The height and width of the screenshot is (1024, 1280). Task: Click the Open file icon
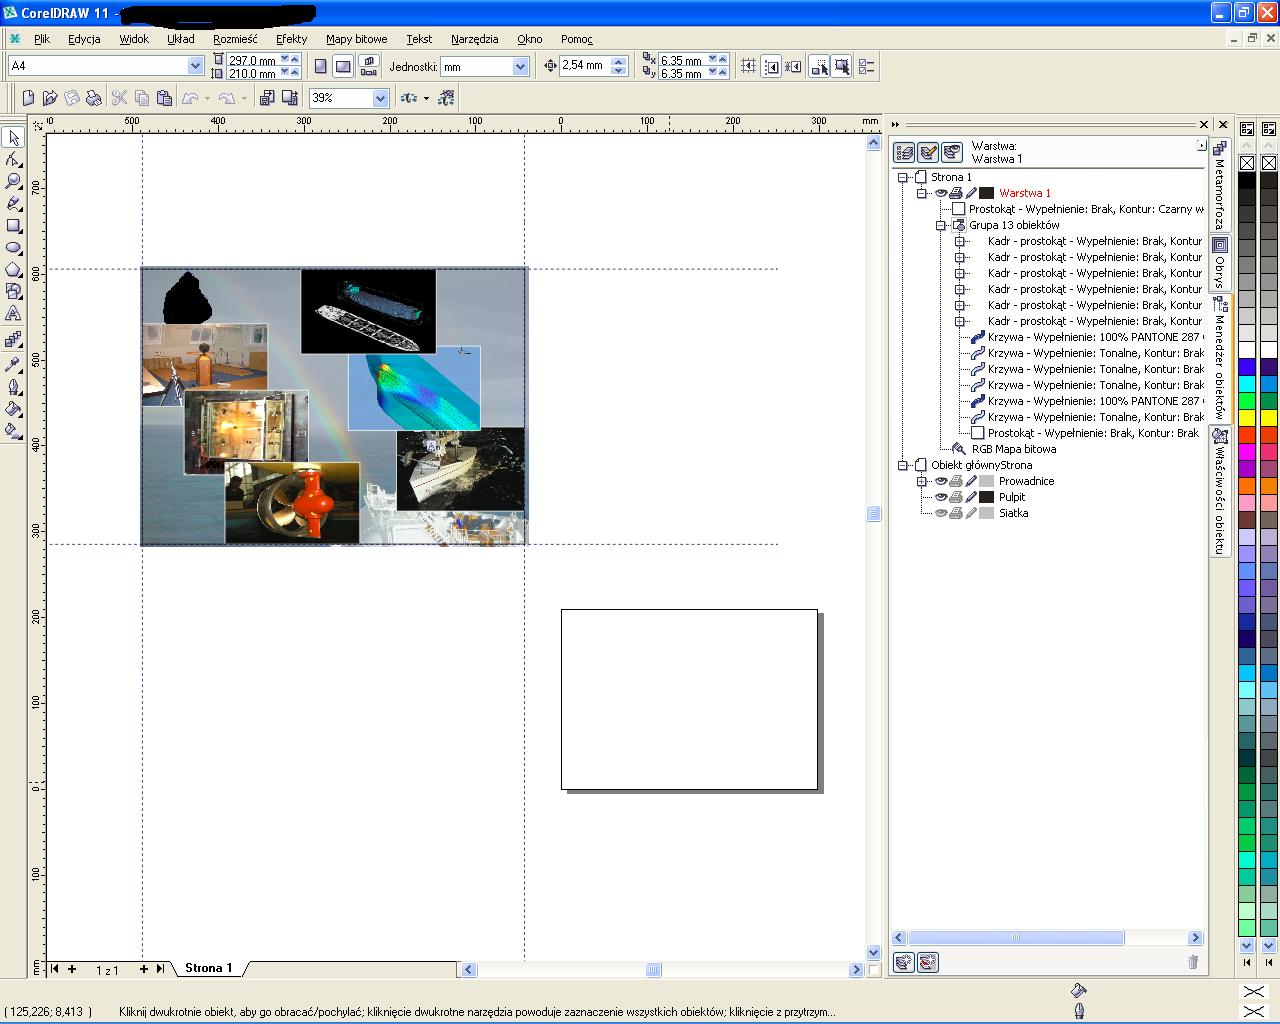[x=50, y=98]
